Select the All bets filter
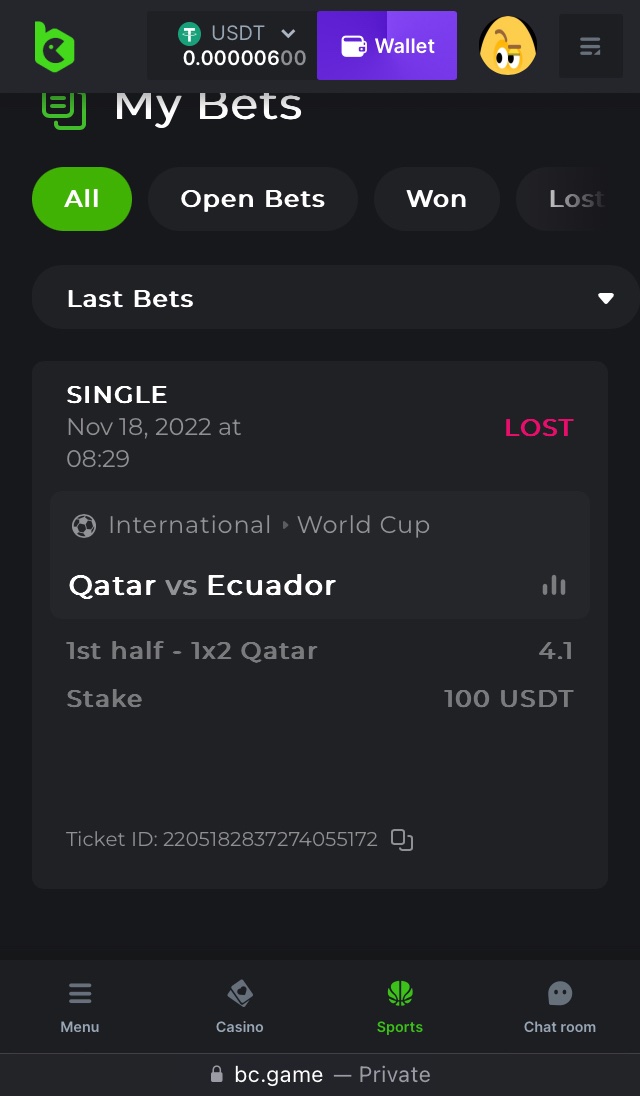This screenshot has width=640, height=1096. pos(82,199)
